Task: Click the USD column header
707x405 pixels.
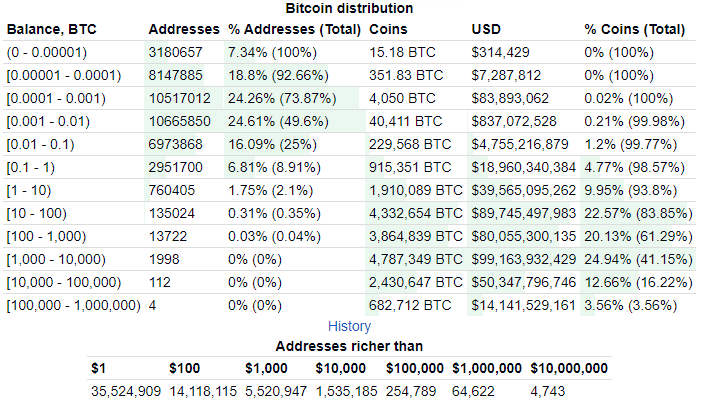Action: click(x=486, y=28)
